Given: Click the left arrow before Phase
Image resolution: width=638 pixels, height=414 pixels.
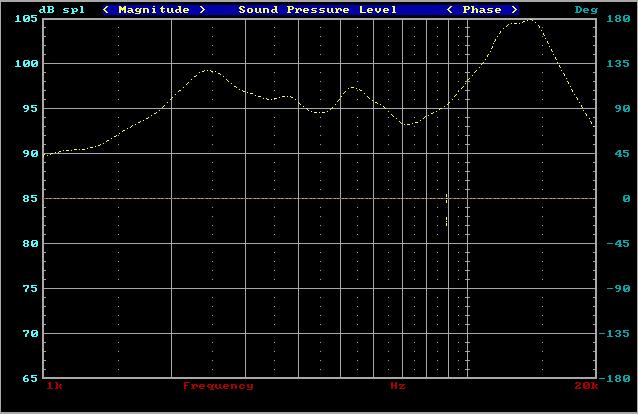Looking at the screenshot, I should [450, 9].
